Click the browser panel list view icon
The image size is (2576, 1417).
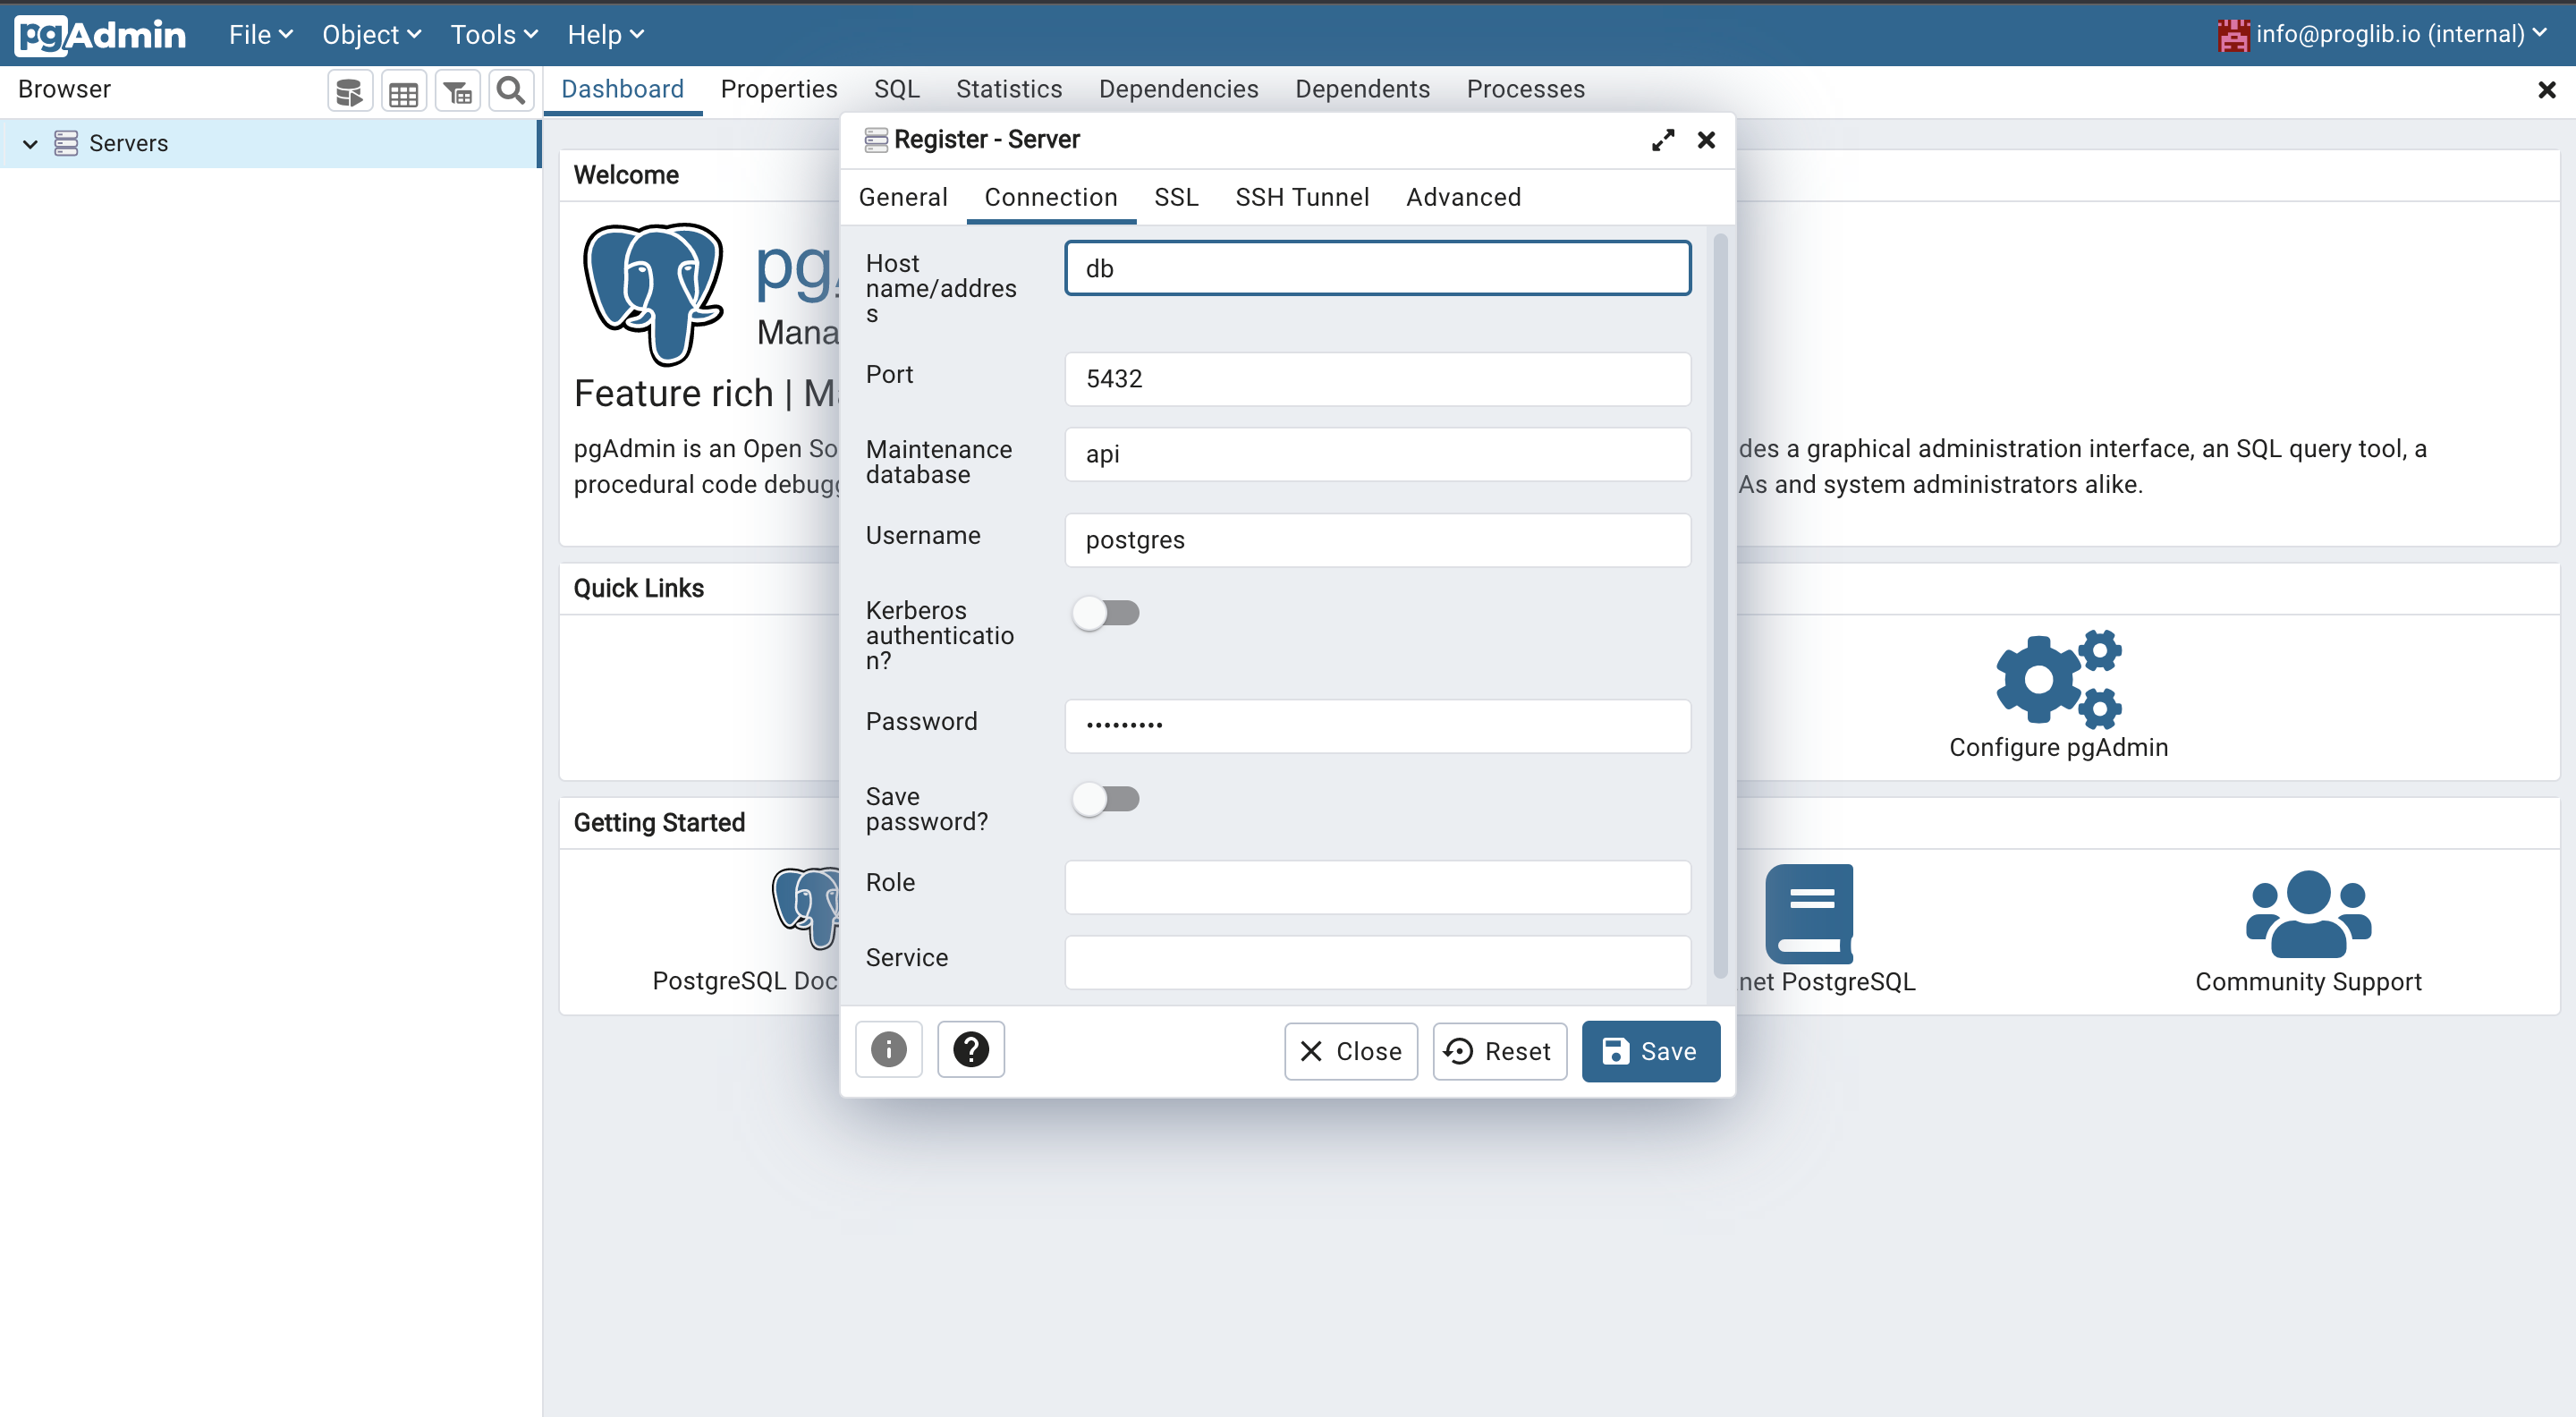[x=402, y=89]
